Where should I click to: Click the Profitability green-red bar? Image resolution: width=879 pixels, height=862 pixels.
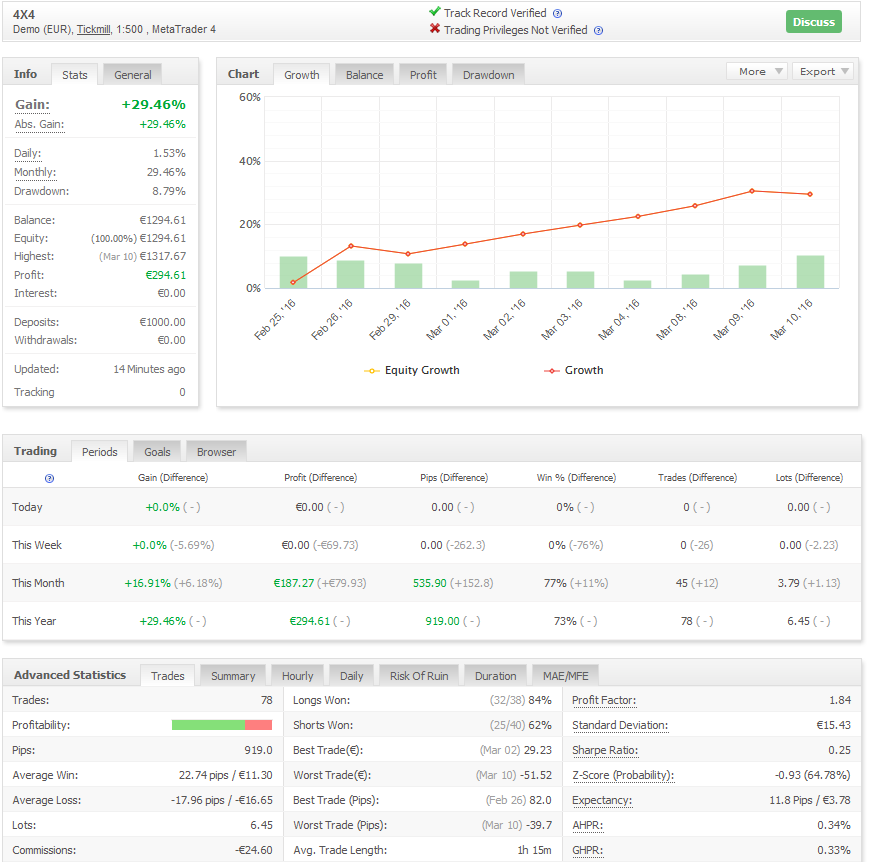click(x=222, y=725)
